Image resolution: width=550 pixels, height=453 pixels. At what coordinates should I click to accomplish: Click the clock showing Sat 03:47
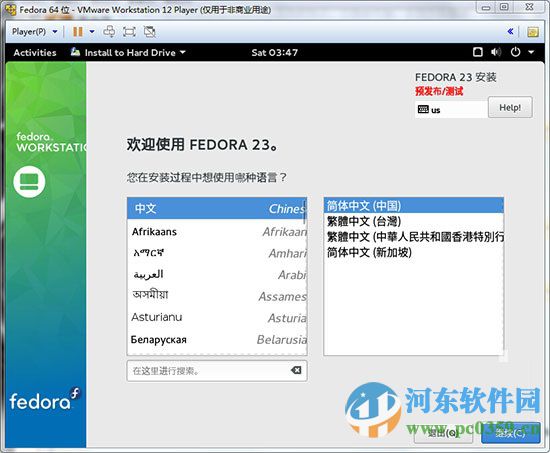[275, 53]
